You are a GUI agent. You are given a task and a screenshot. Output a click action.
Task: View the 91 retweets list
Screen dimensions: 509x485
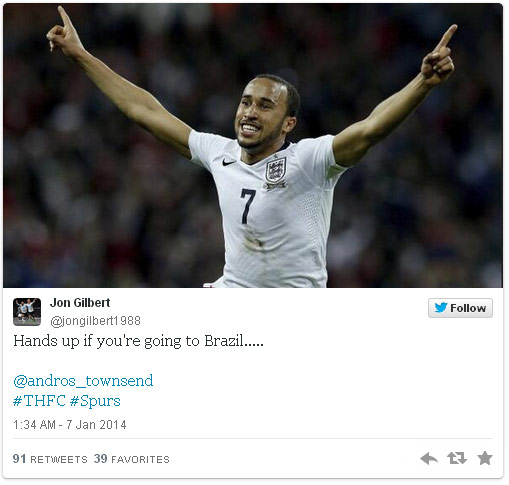click(50, 459)
